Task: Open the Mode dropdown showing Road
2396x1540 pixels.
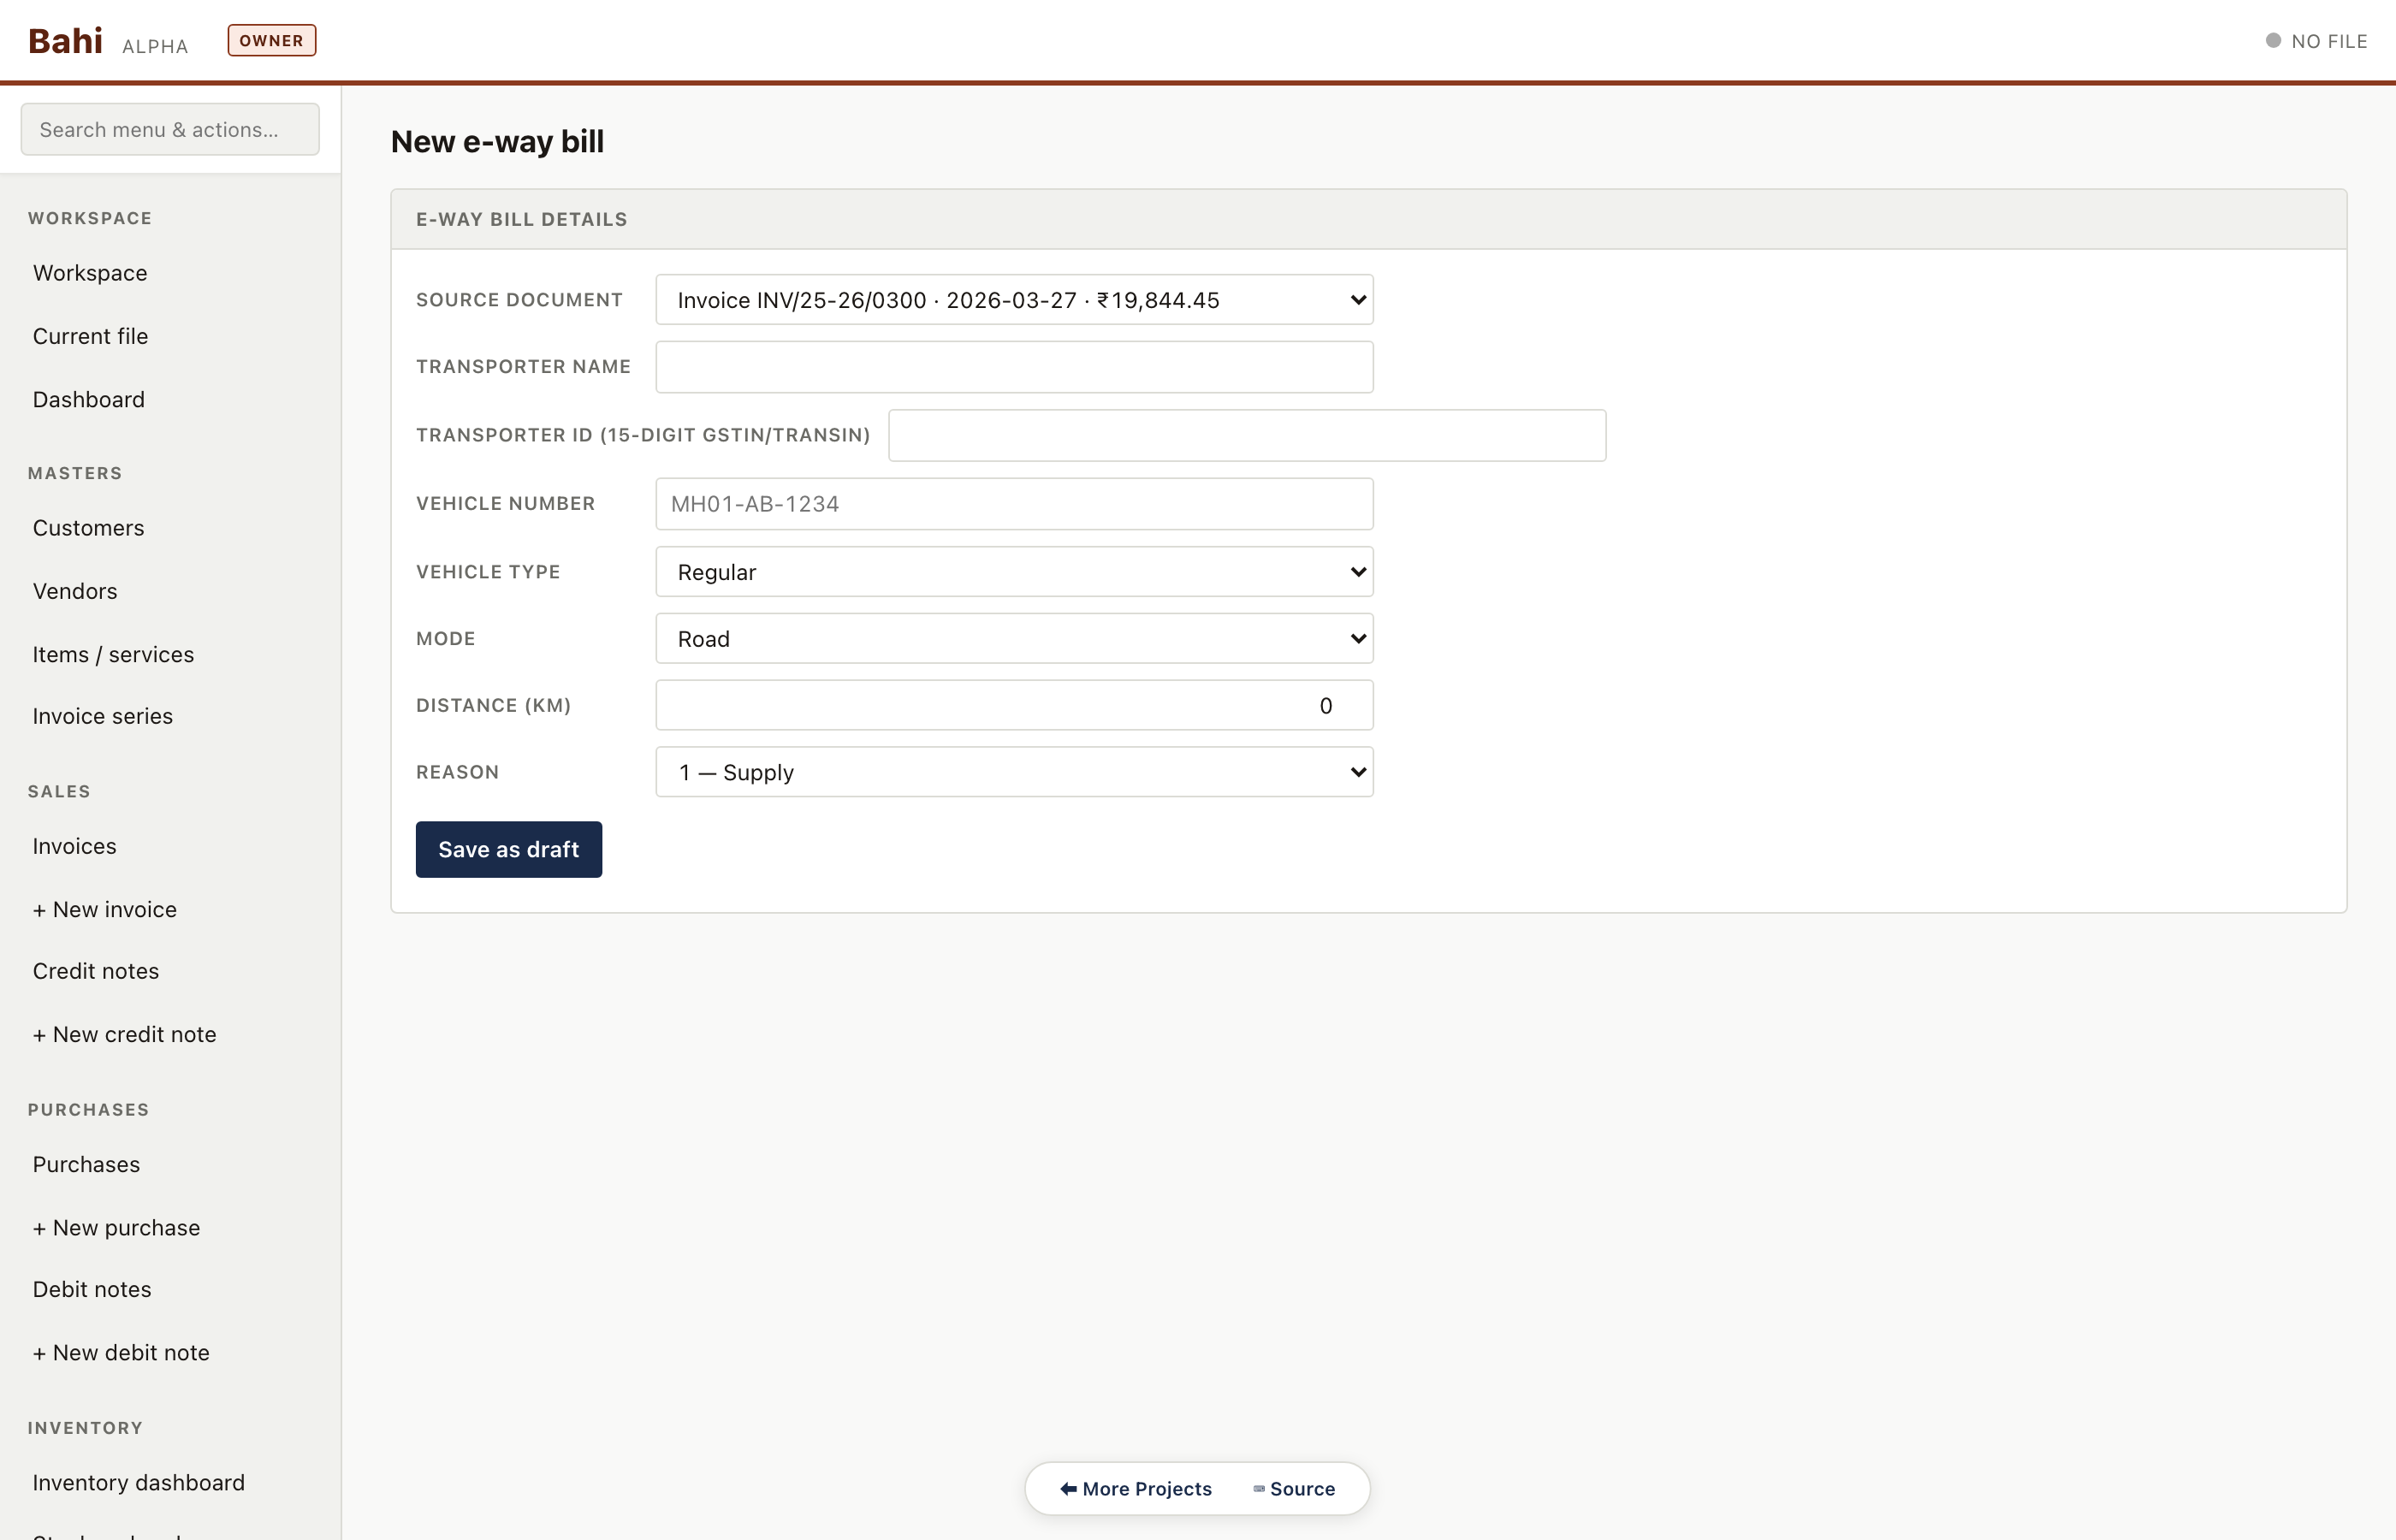Action: click(1014, 639)
